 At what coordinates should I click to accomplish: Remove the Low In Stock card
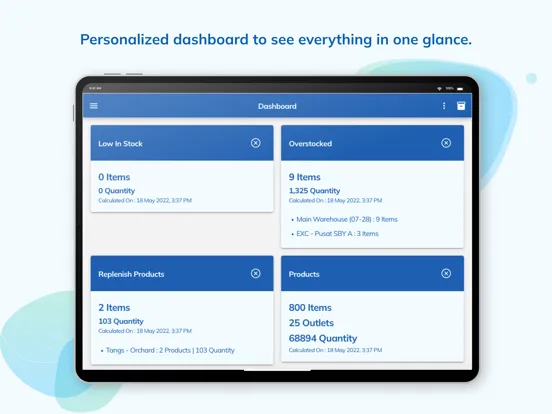point(256,143)
